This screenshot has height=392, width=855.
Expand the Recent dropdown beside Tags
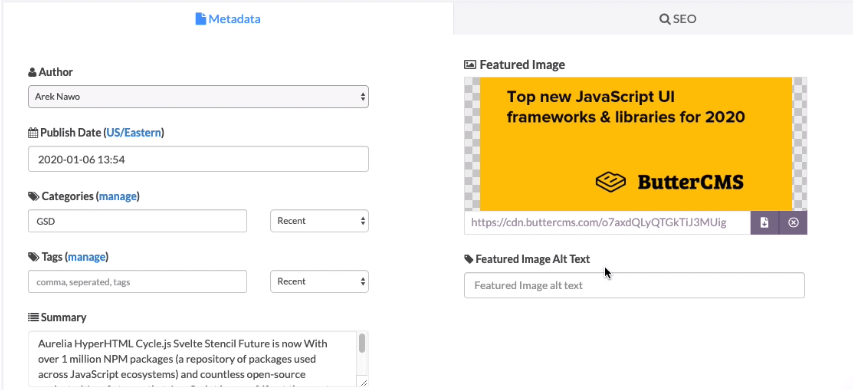point(320,282)
